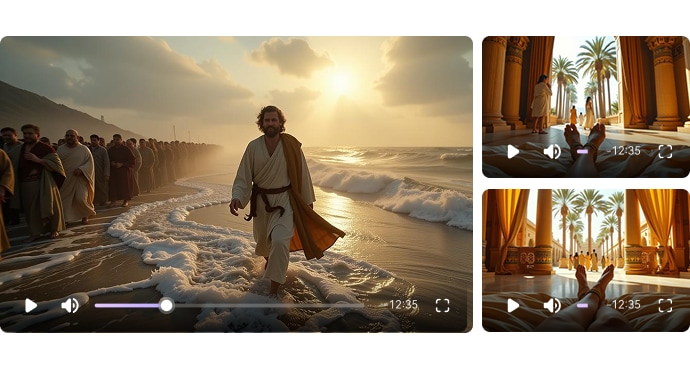Viewport: 690px width, 381px height.
Task: Click 12:35 time on top-right video
Action: (625, 151)
